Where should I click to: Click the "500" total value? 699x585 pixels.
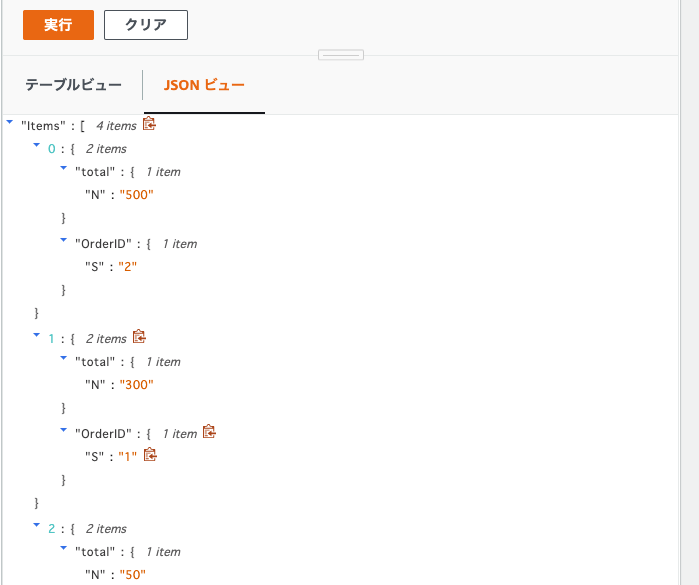137,195
